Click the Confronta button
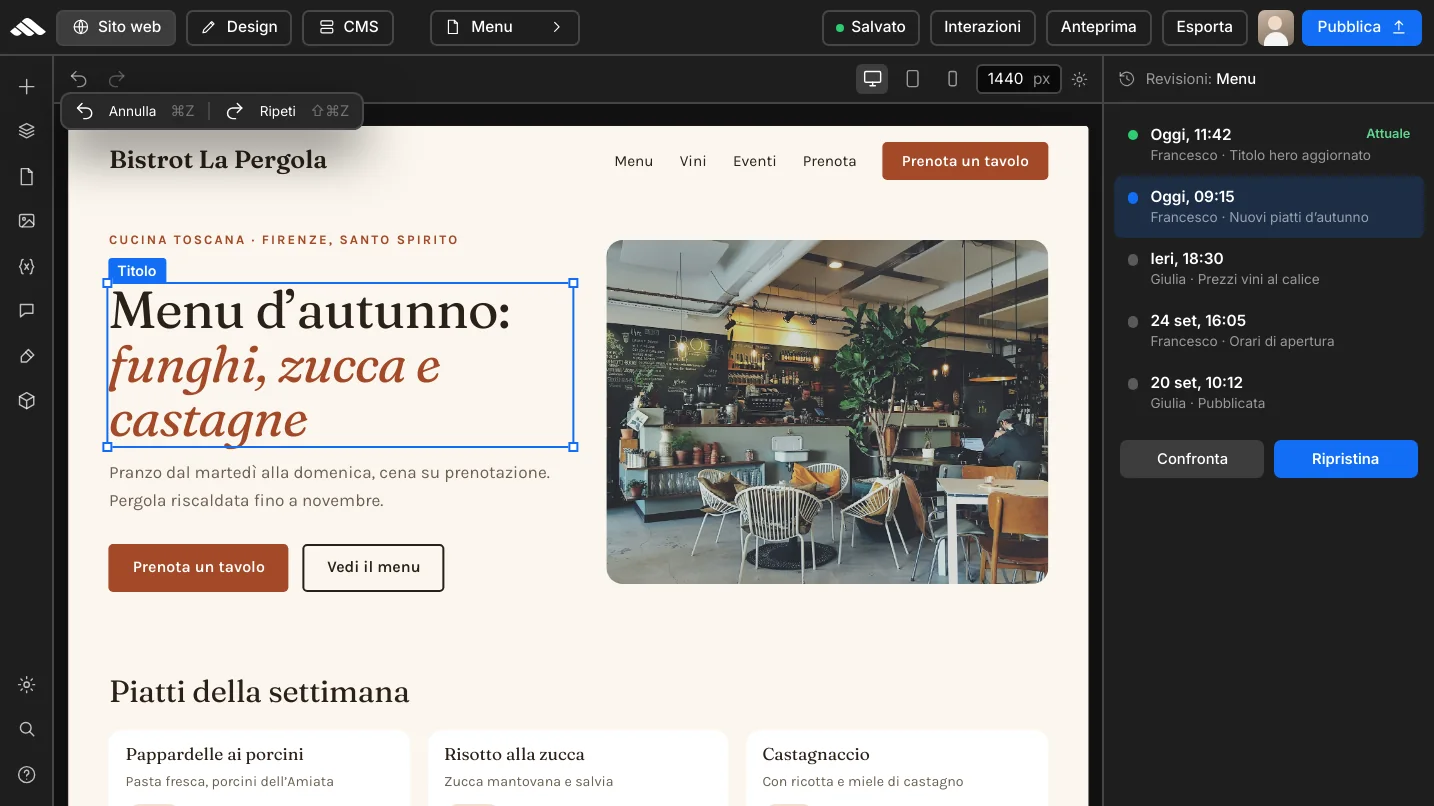 [1192, 459]
